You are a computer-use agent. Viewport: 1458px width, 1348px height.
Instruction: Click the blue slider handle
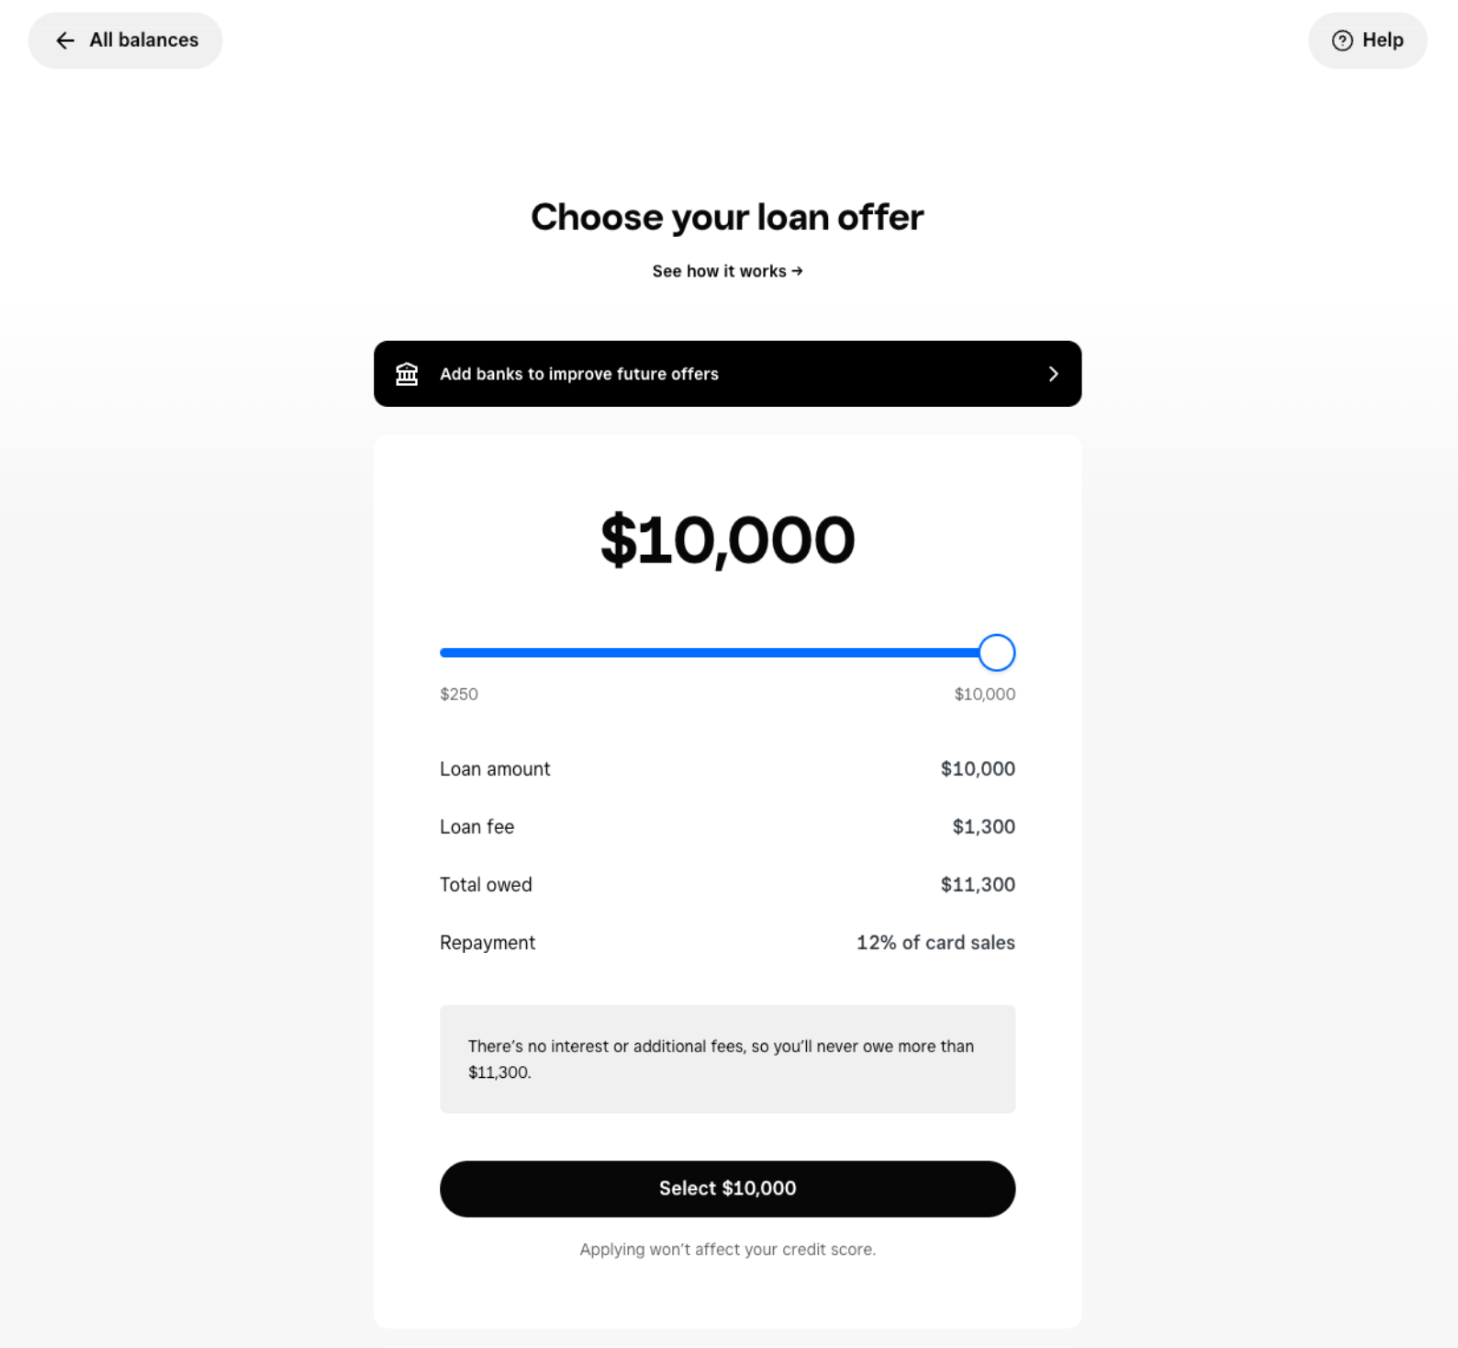tap(996, 652)
